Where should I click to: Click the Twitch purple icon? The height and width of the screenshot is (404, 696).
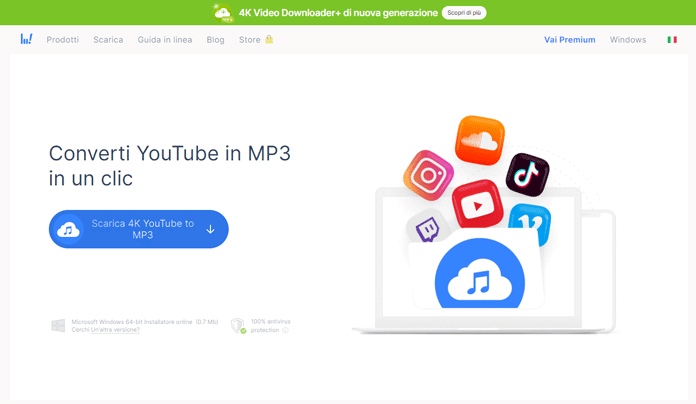pos(427,227)
